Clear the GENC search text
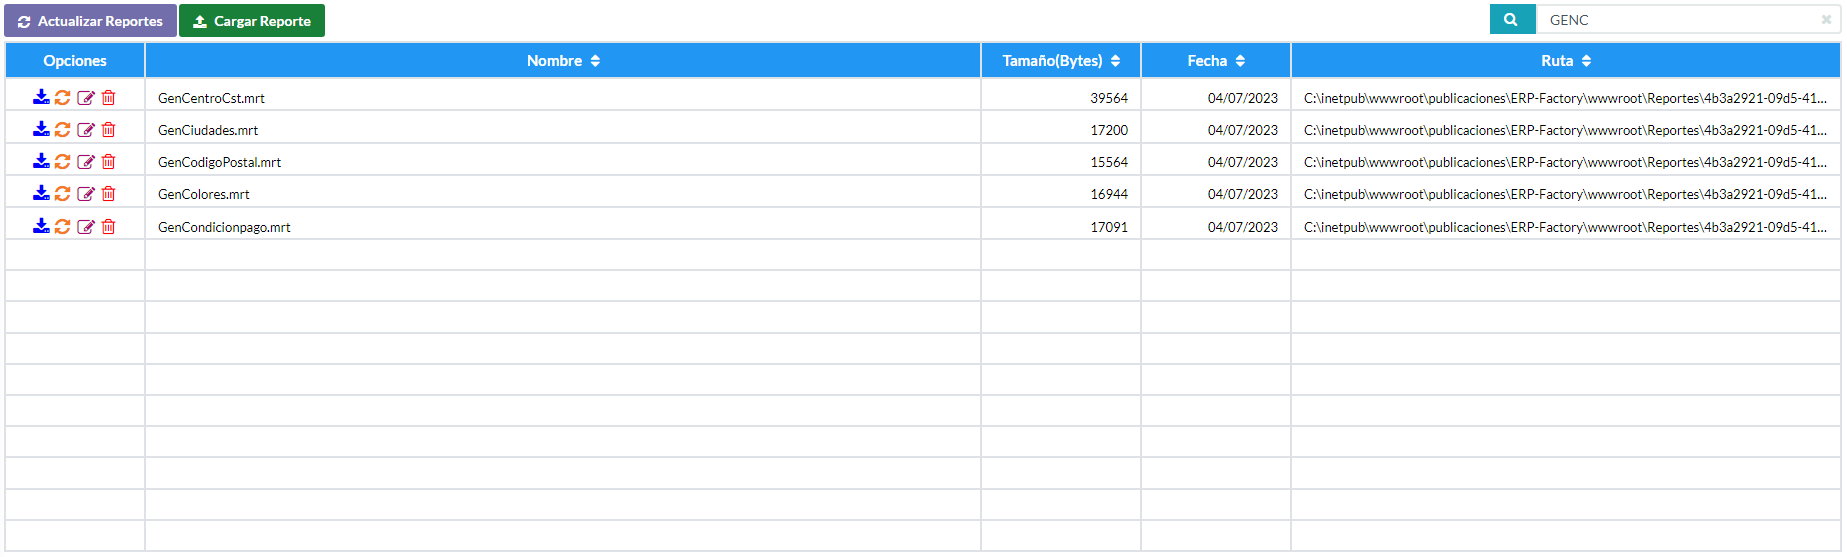This screenshot has width=1847, height=557. pos(1826,19)
